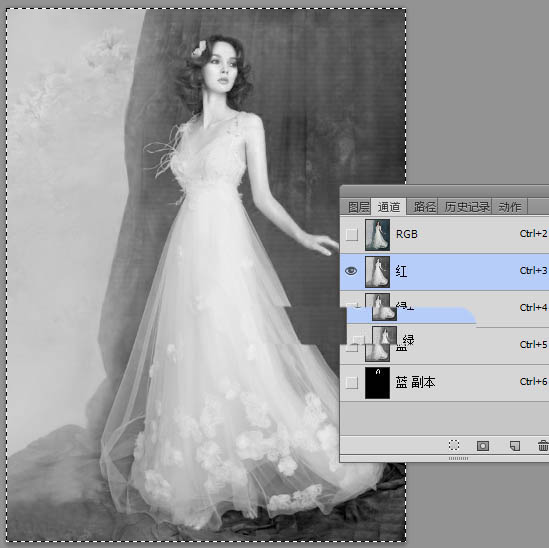Click the 红 channel thumbnail
Image resolution: width=549 pixels, height=548 pixels.
377,272
